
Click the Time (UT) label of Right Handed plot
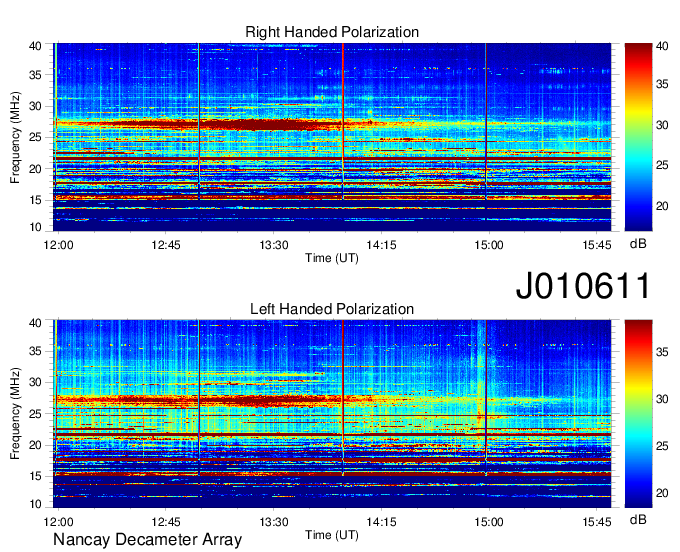point(332,258)
